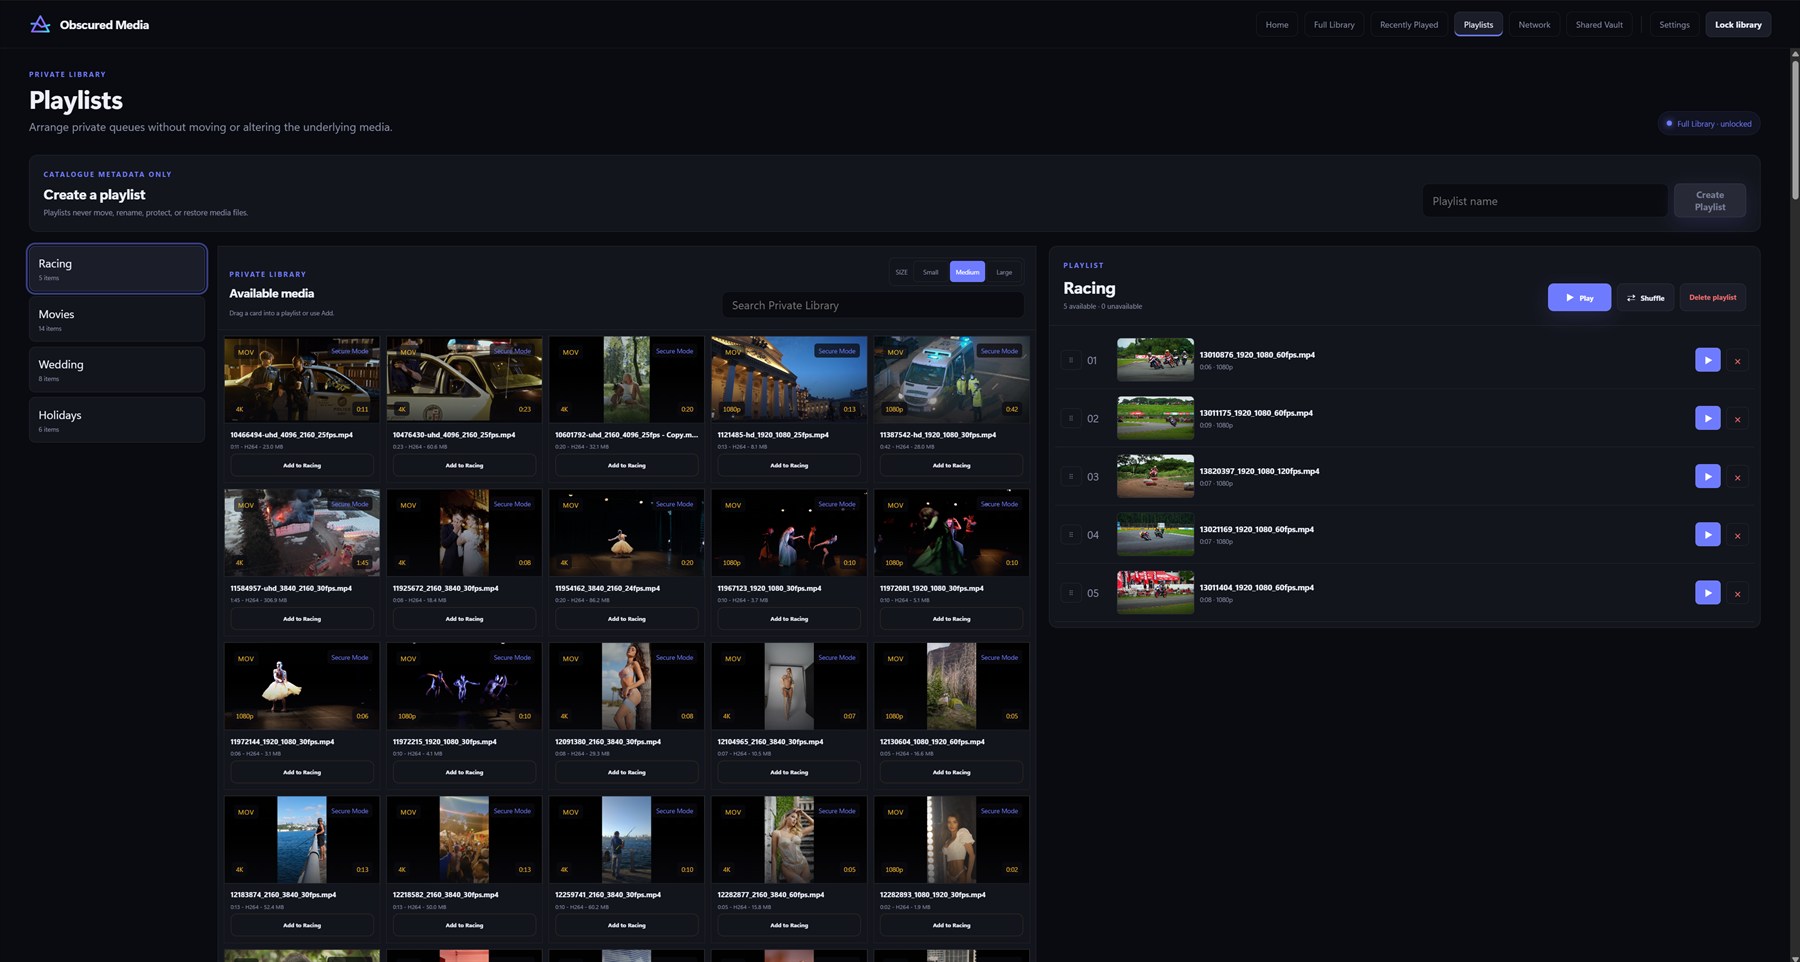Set thumbnail size to Large
1800x962 pixels.
[1004, 272]
